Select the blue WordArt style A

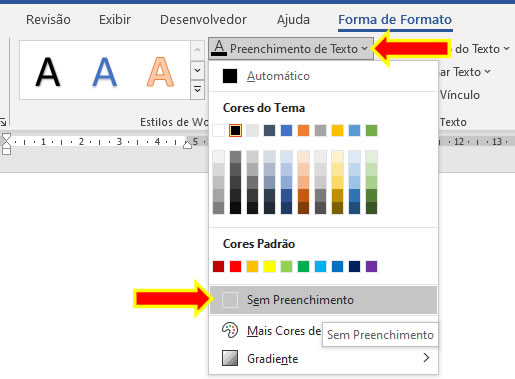pos(105,72)
